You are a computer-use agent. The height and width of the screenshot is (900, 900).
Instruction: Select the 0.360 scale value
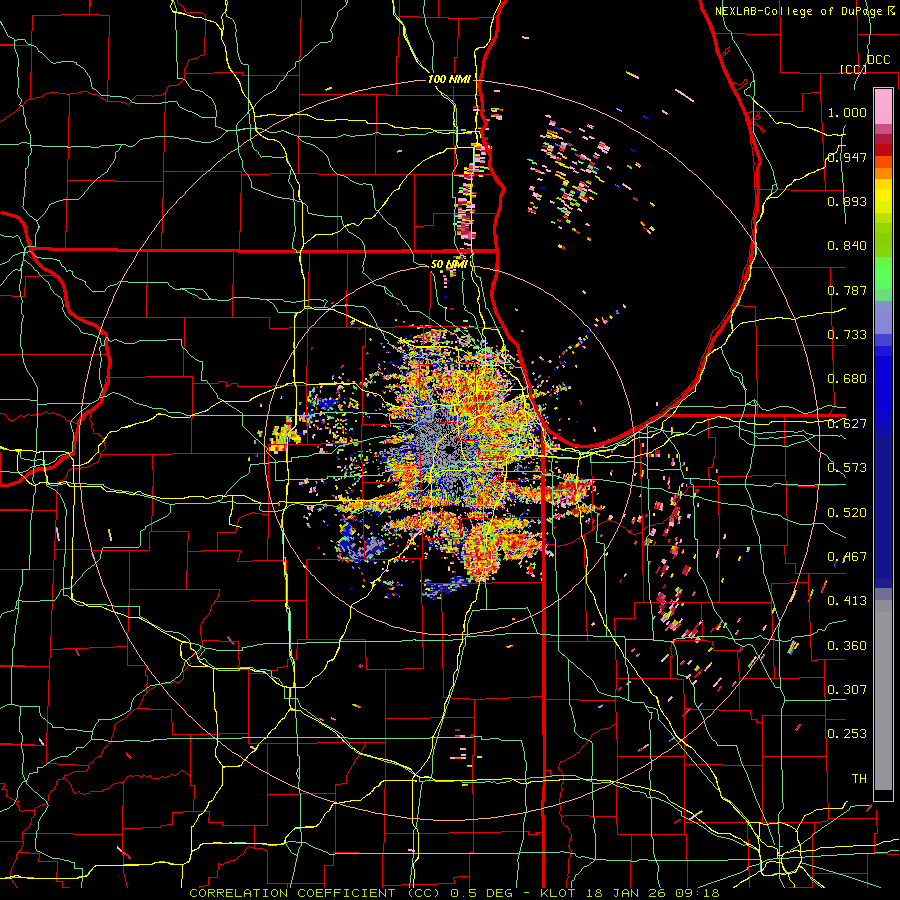coord(847,646)
